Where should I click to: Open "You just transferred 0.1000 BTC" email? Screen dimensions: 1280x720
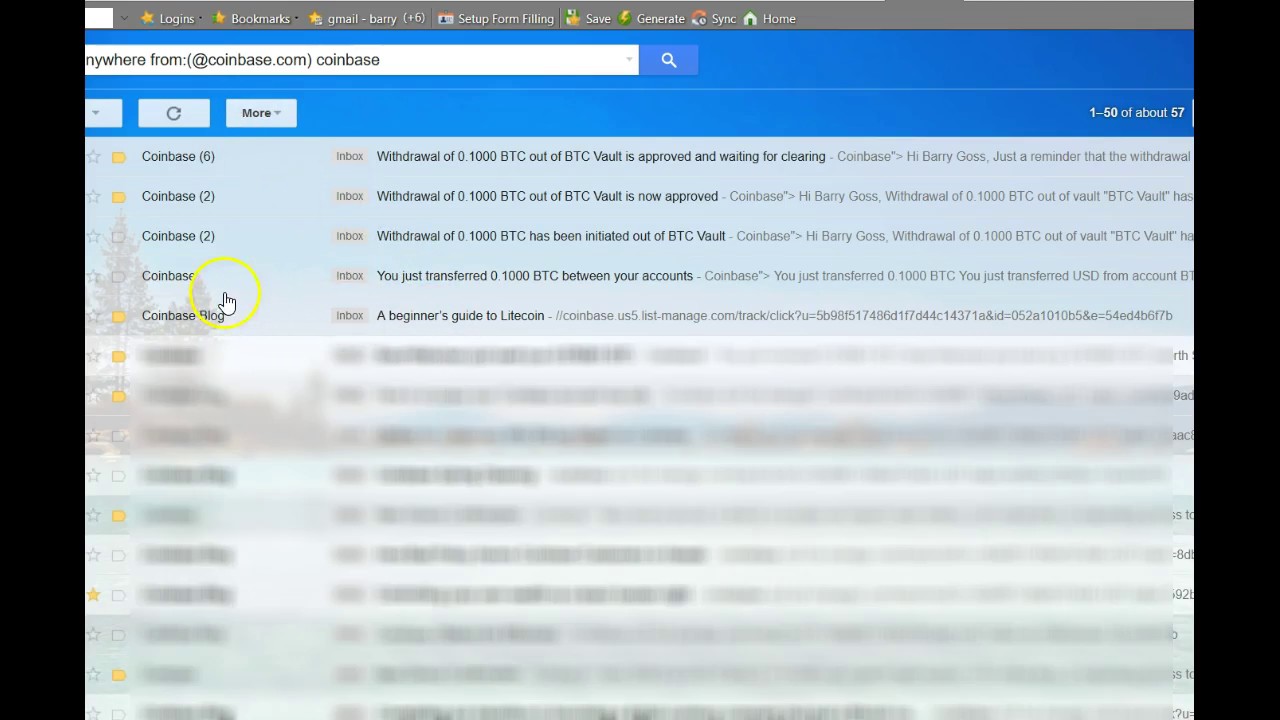(534, 275)
